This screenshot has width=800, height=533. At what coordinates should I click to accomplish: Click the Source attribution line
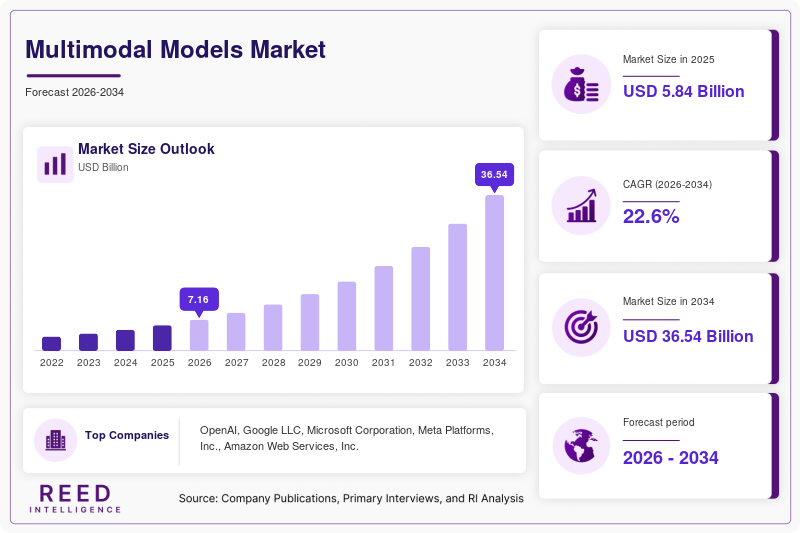351,498
